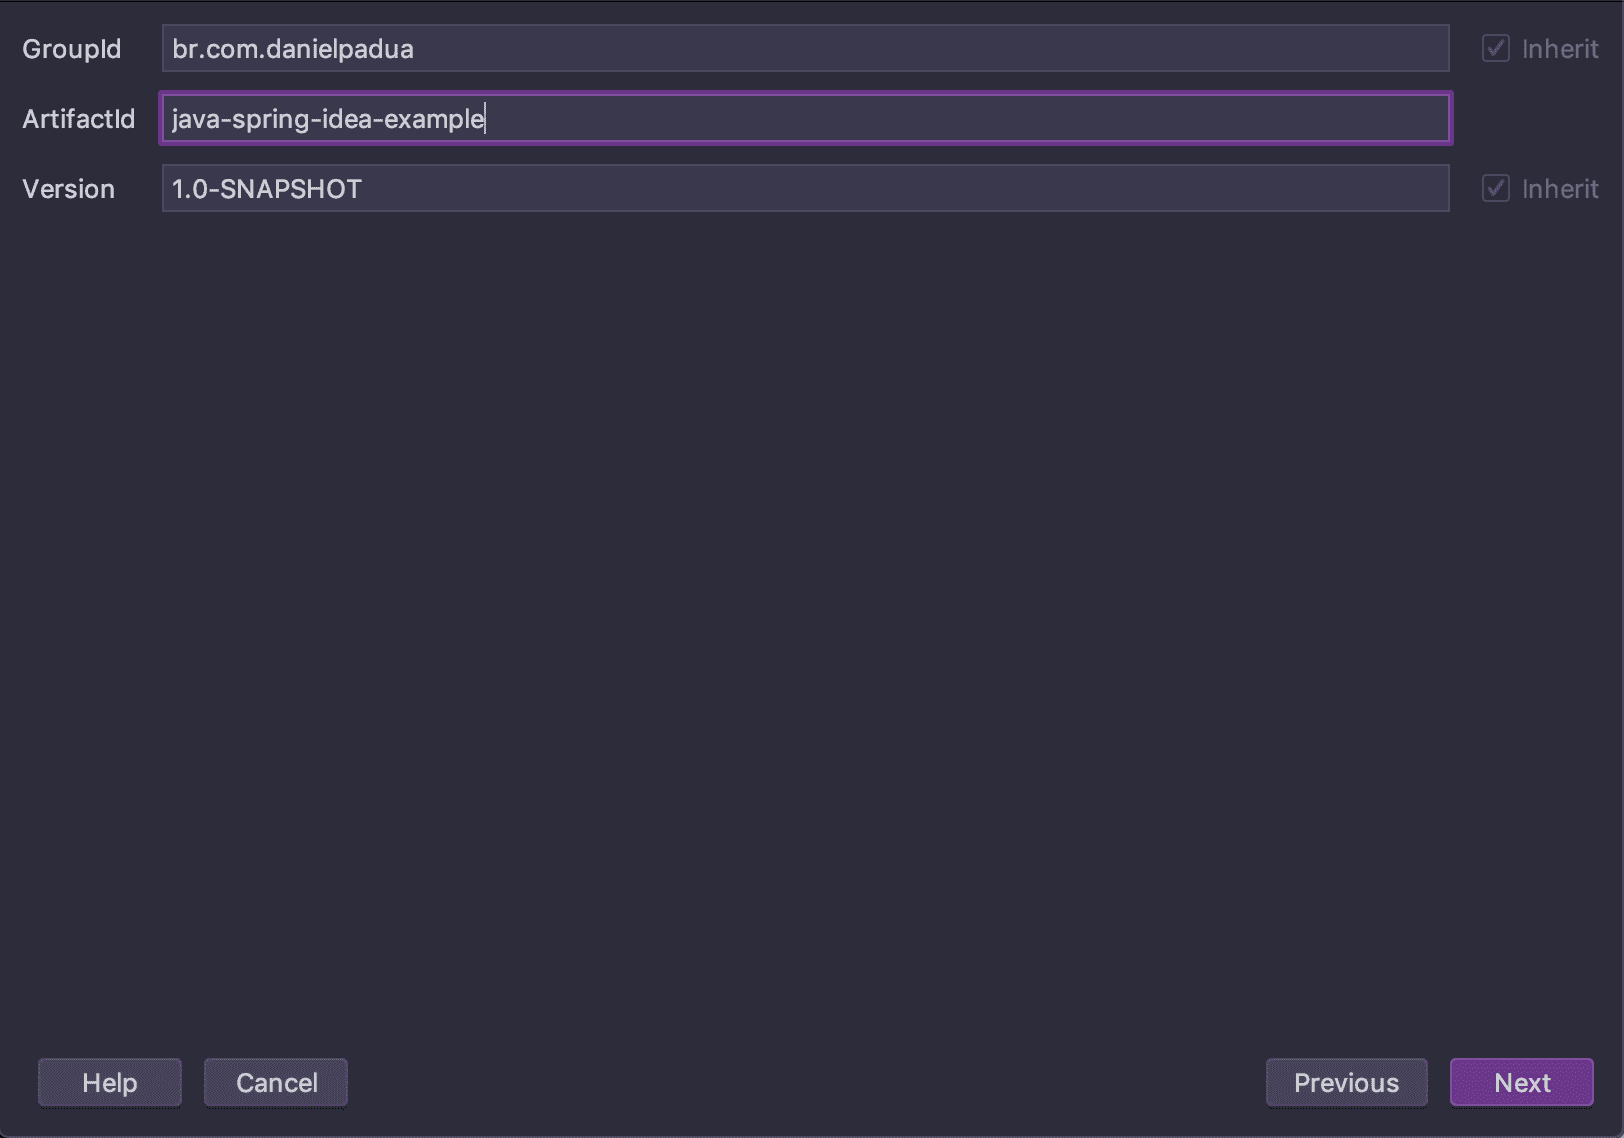
Task: Dismiss the dialog via Cancel
Action: pyautogui.click(x=275, y=1082)
